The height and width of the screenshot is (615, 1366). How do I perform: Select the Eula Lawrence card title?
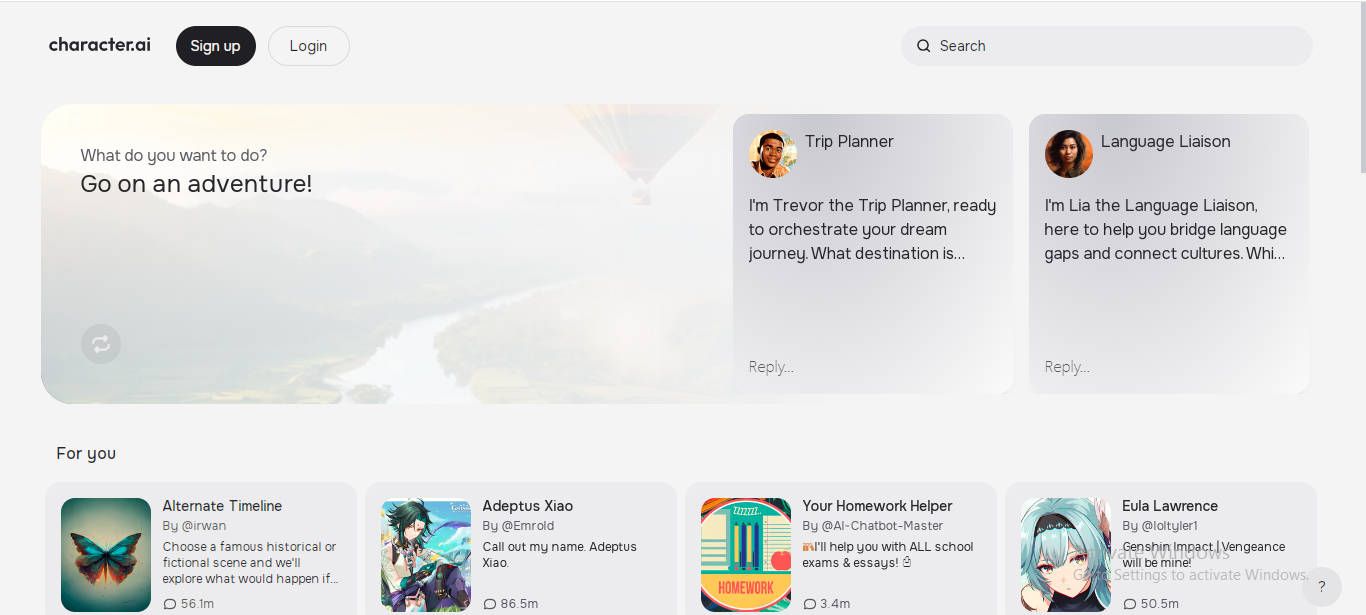click(x=1169, y=506)
